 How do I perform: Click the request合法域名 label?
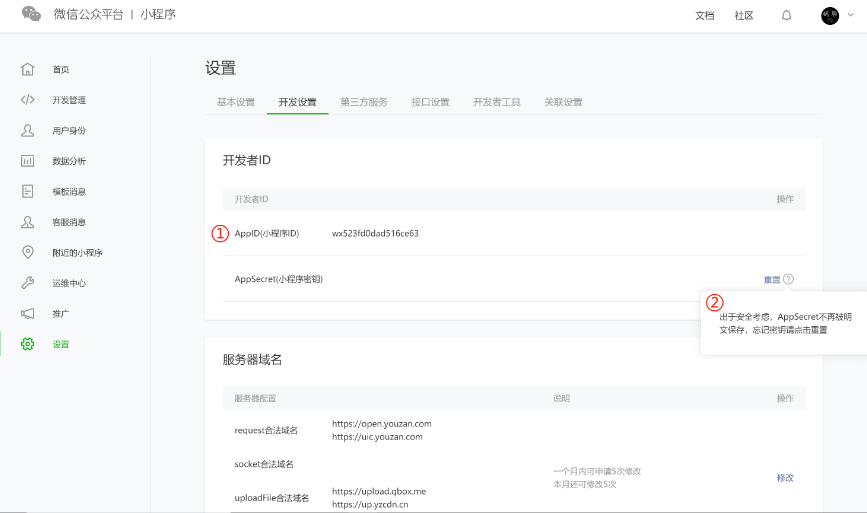[x=266, y=430]
